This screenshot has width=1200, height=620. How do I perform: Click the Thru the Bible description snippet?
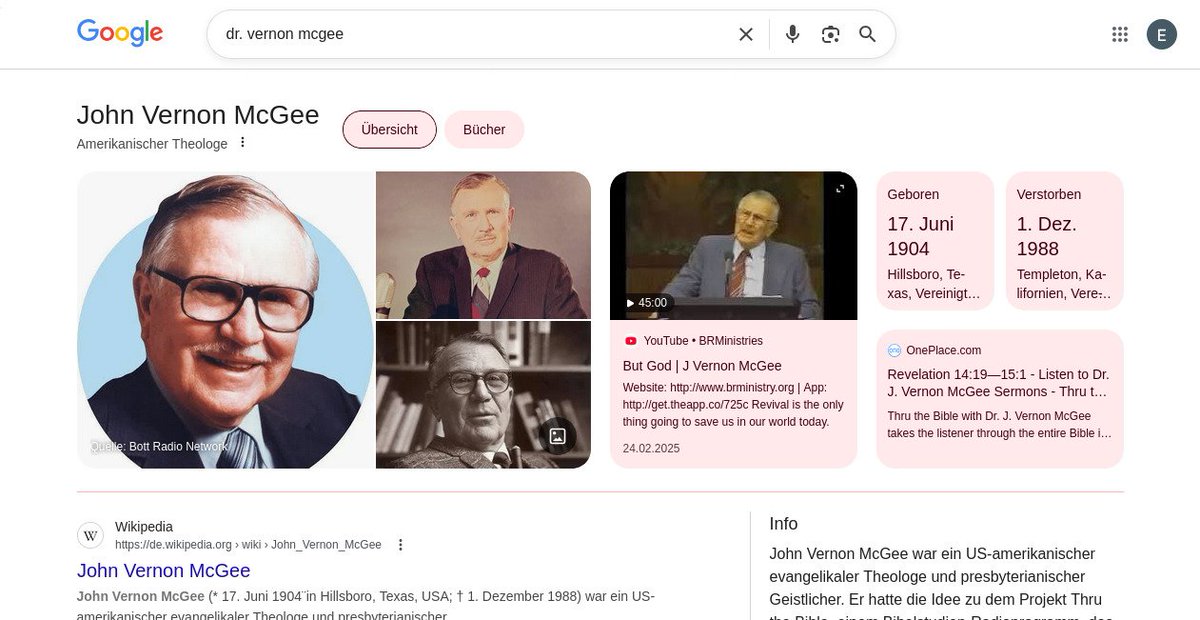point(999,425)
